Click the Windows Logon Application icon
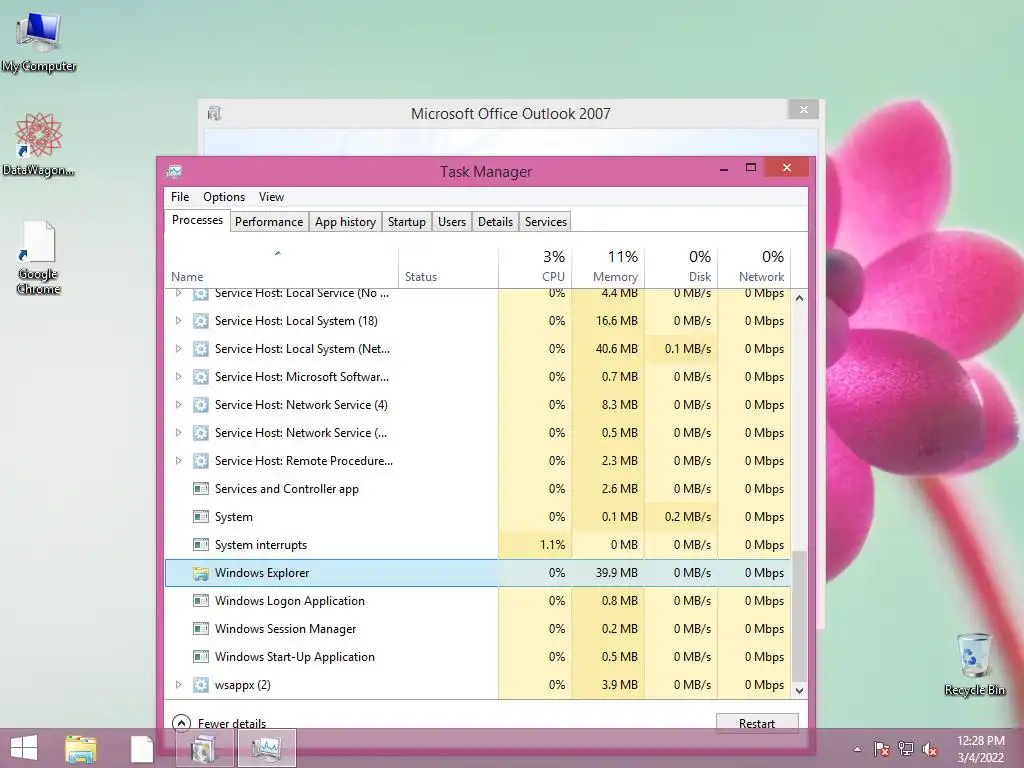The width and height of the screenshot is (1024, 768). [x=200, y=601]
